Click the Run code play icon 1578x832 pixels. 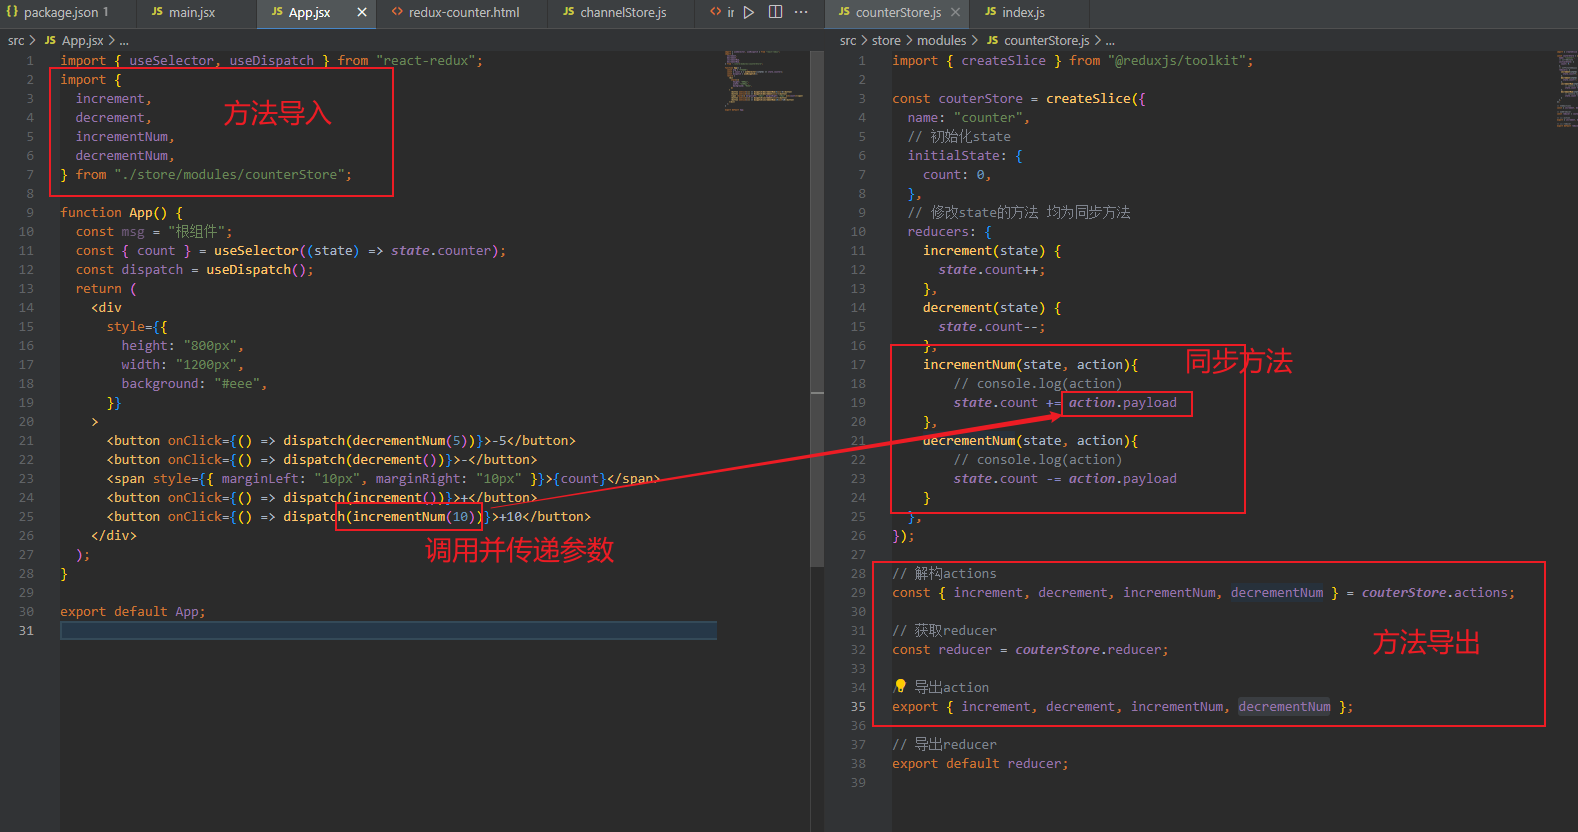[749, 12]
